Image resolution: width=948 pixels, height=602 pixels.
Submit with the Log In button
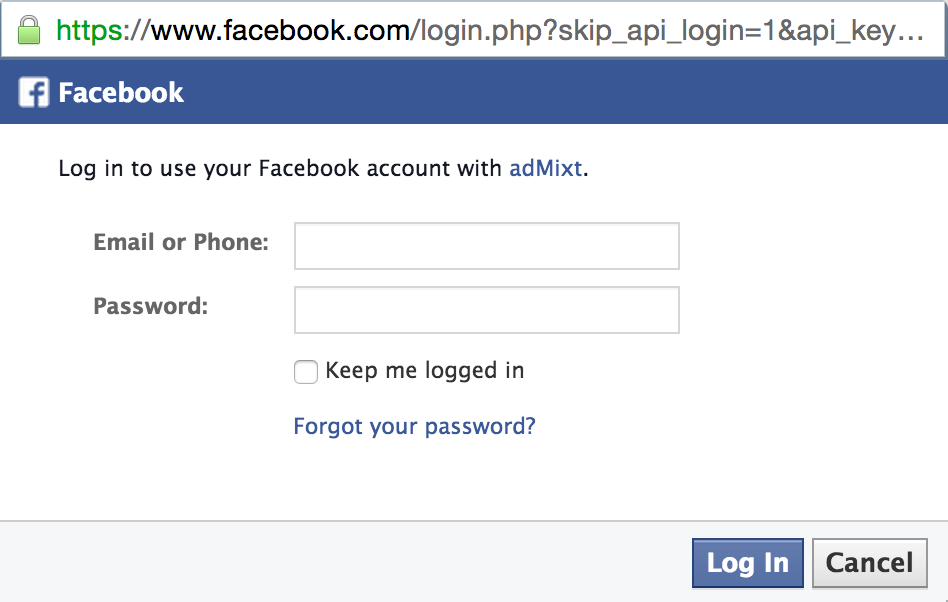click(x=748, y=563)
